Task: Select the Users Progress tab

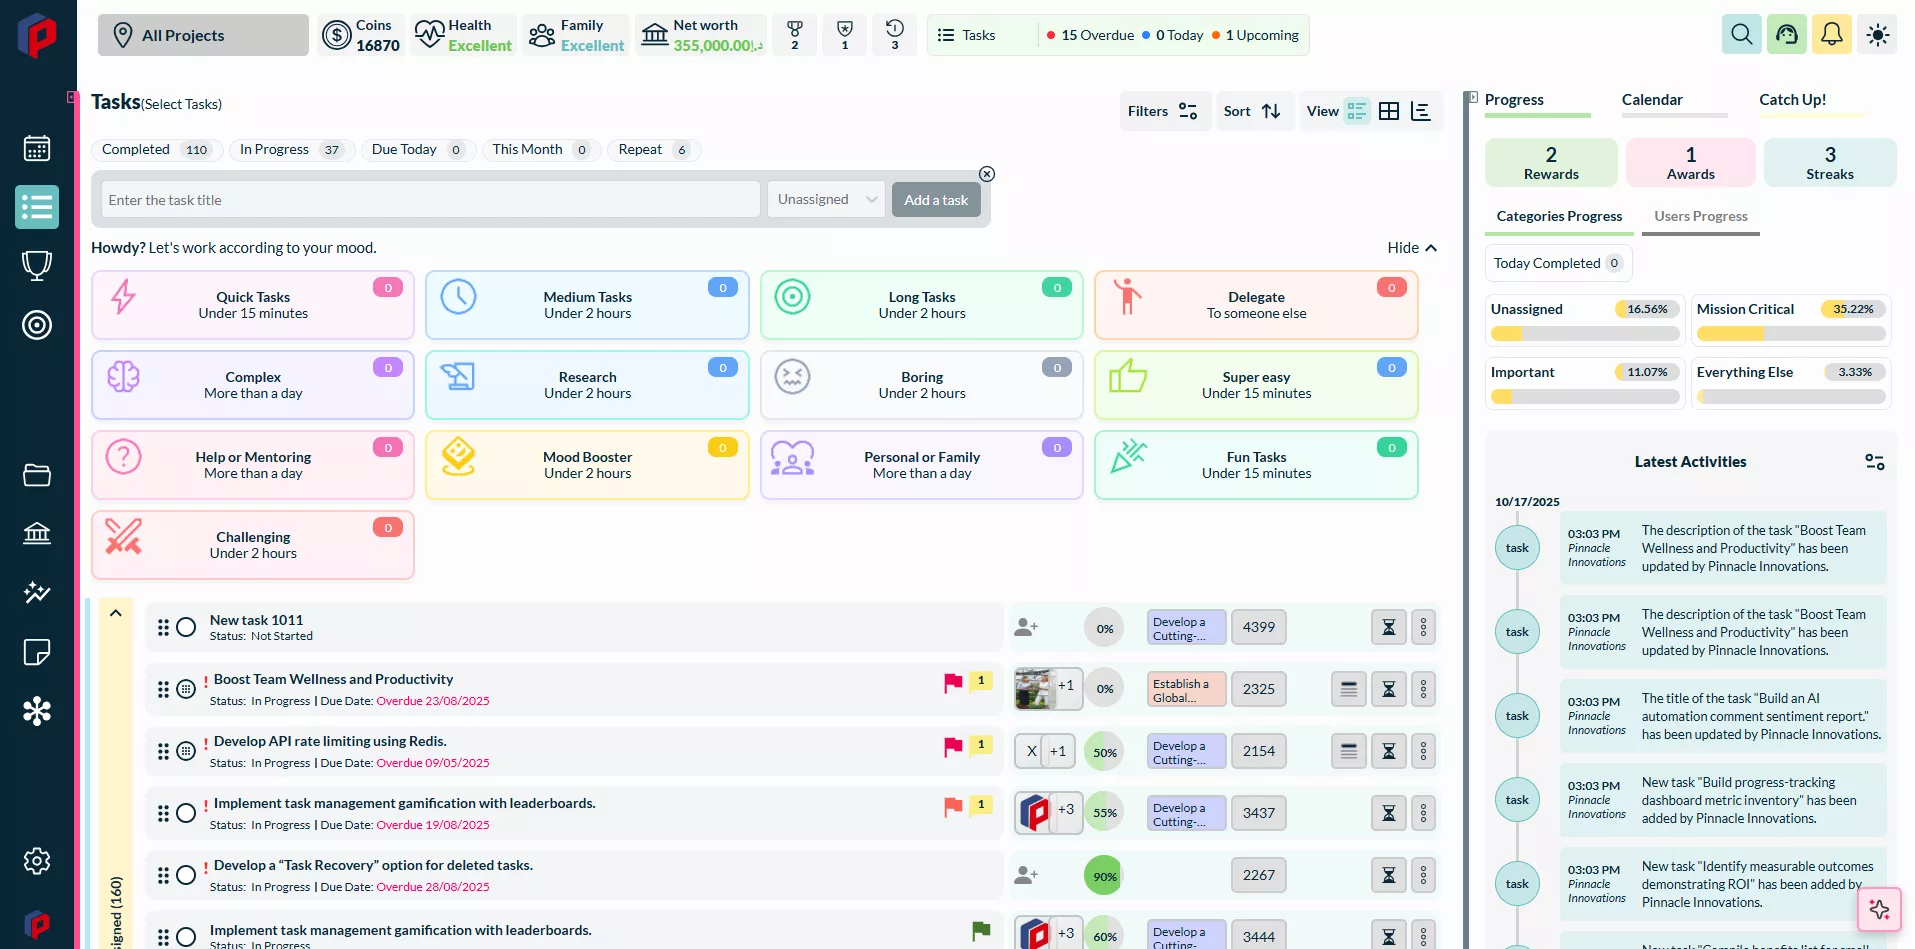Action: click(x=1700, y=218)
